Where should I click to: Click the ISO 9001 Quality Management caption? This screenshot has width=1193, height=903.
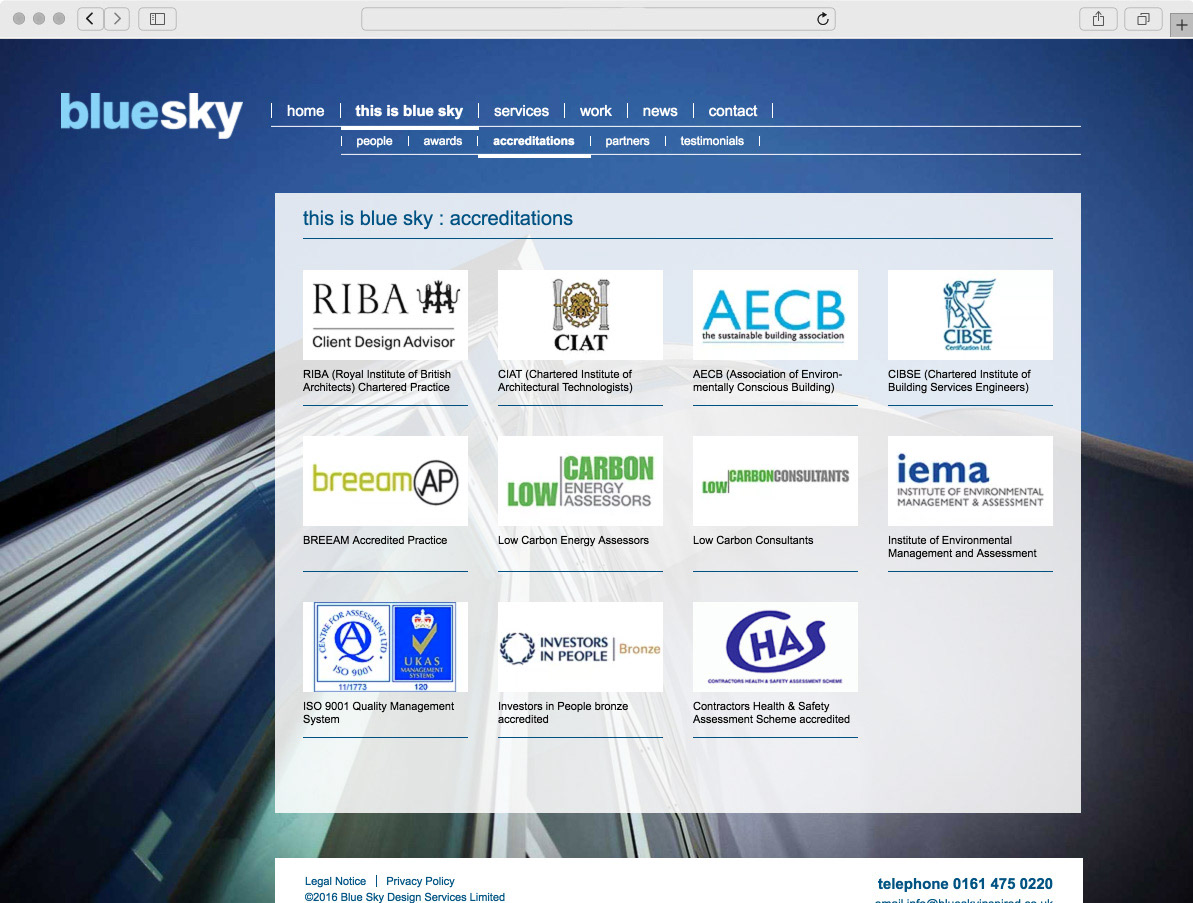coord(378,712)
